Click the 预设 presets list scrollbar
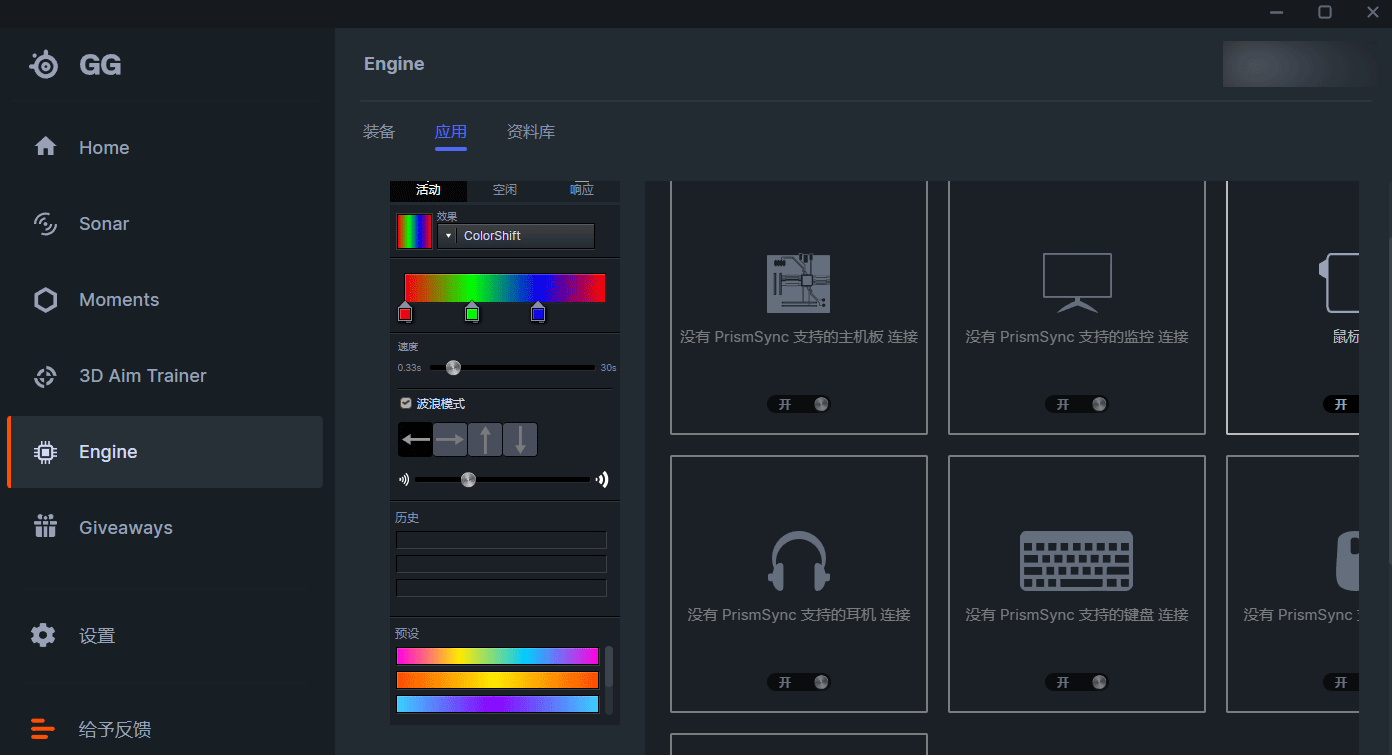 [609, 666]
